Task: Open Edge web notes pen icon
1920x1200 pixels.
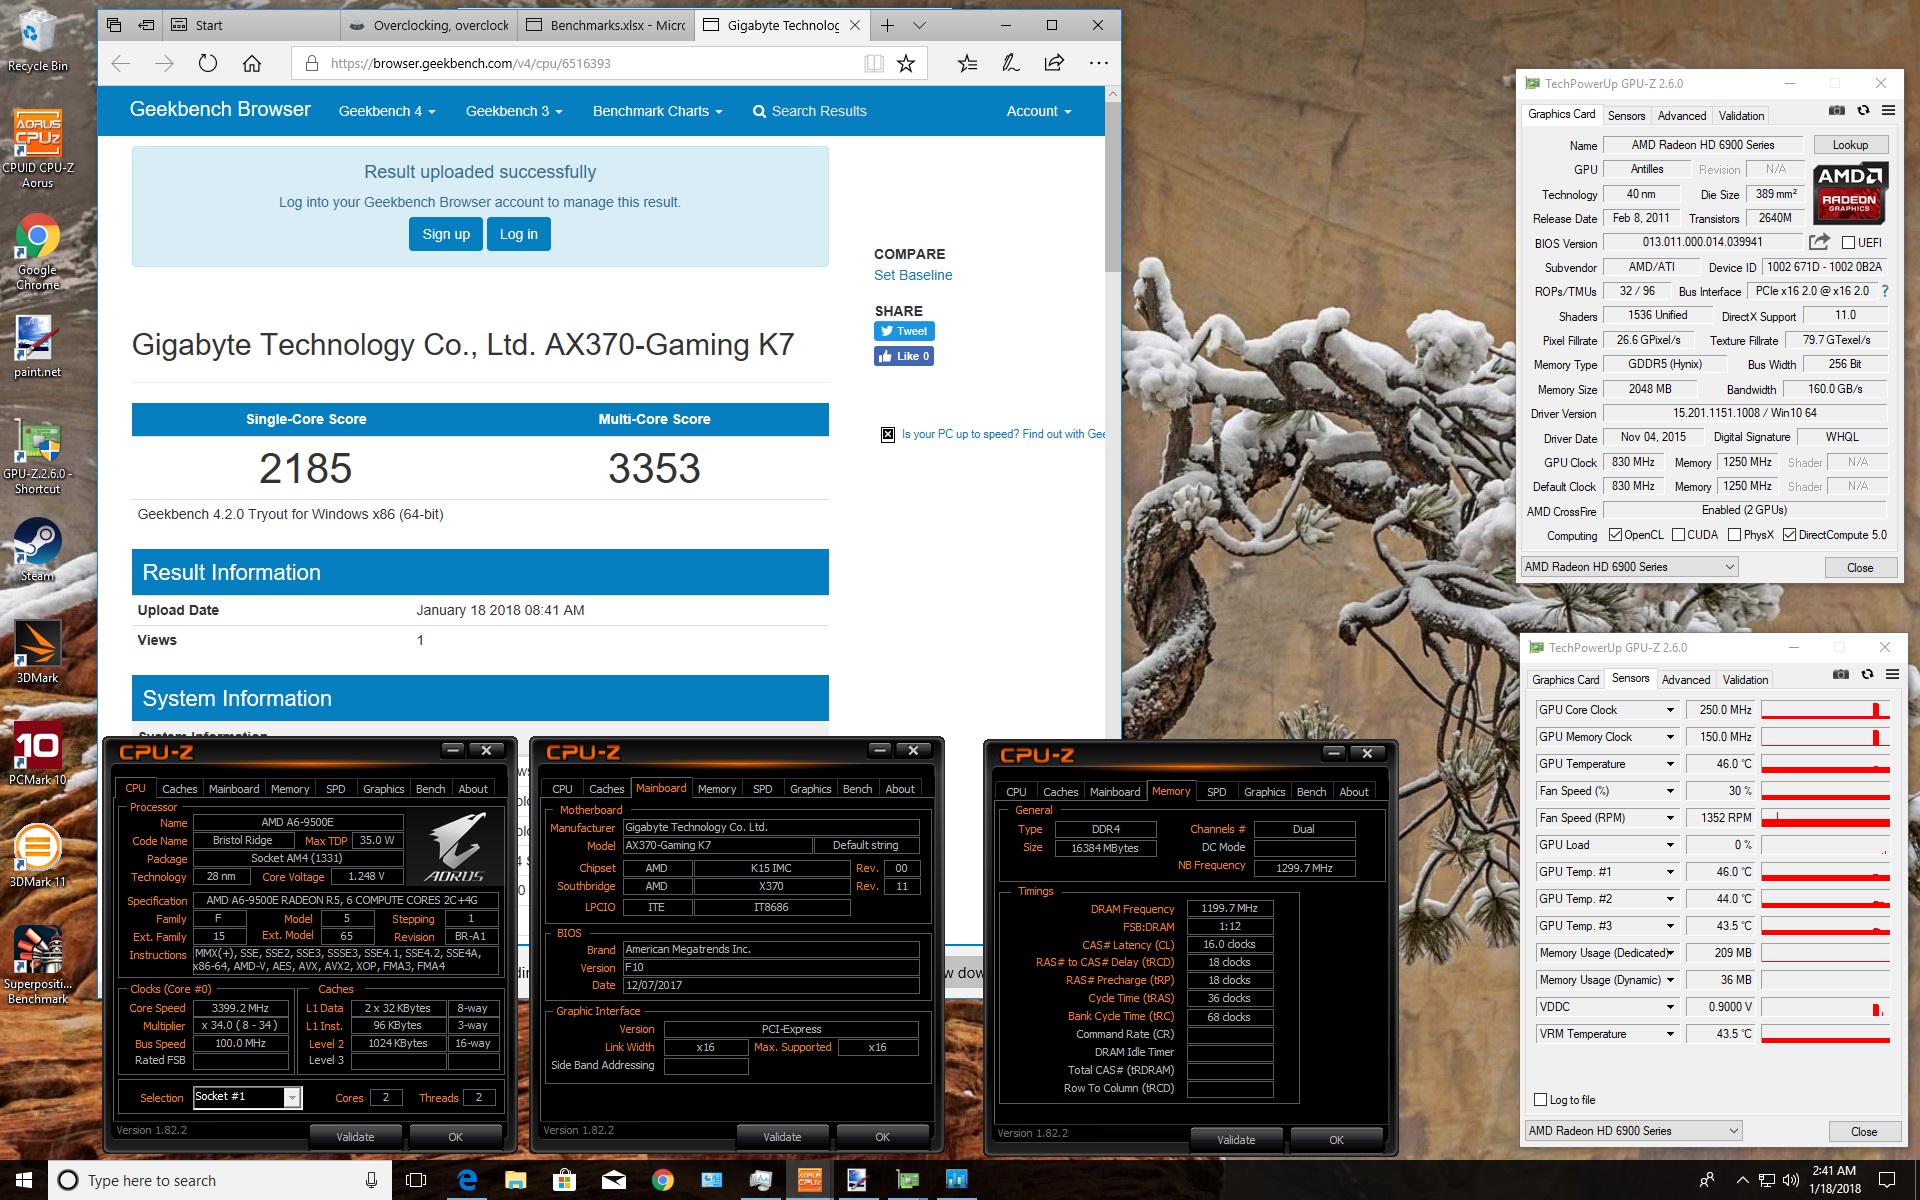Action: click(x=1011, y=63)
